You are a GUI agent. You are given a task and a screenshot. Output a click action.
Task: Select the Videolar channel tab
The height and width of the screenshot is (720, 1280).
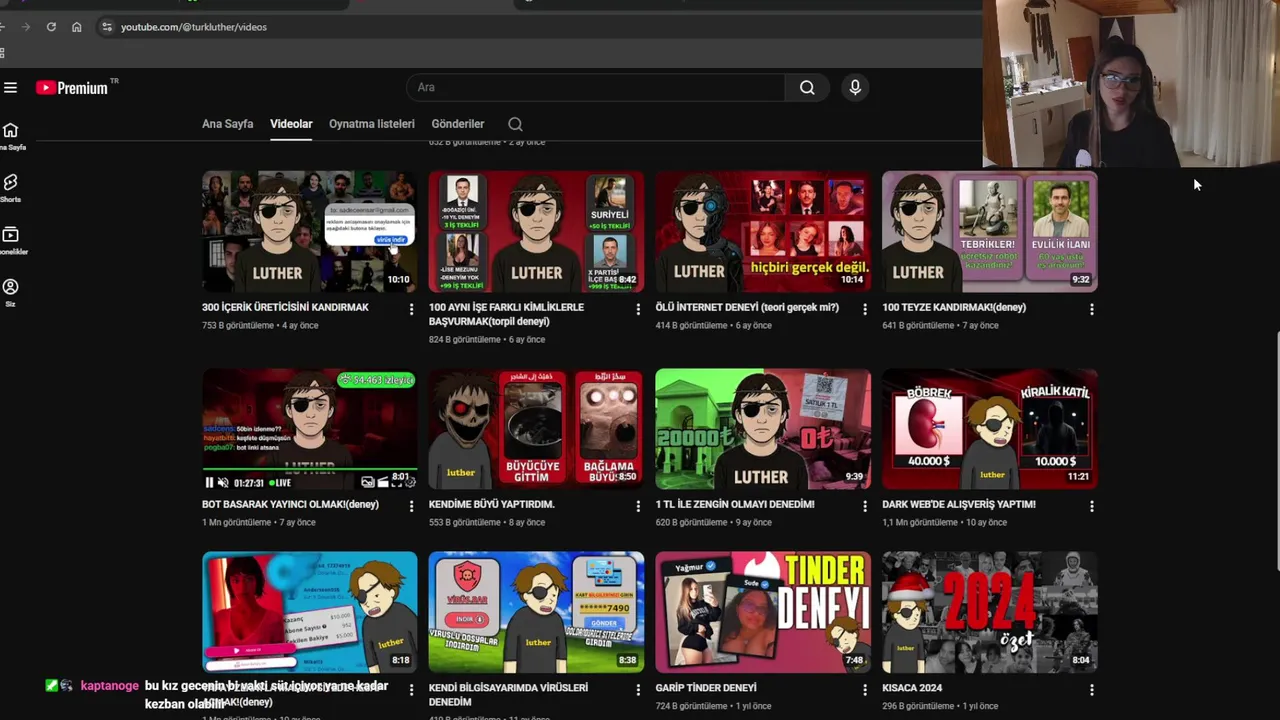click(291, 124)
